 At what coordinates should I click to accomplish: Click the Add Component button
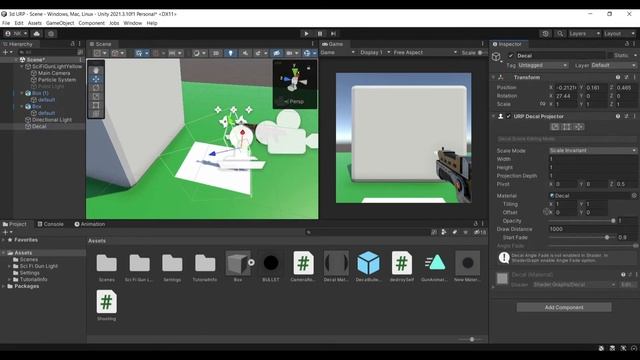pos(564,307)
